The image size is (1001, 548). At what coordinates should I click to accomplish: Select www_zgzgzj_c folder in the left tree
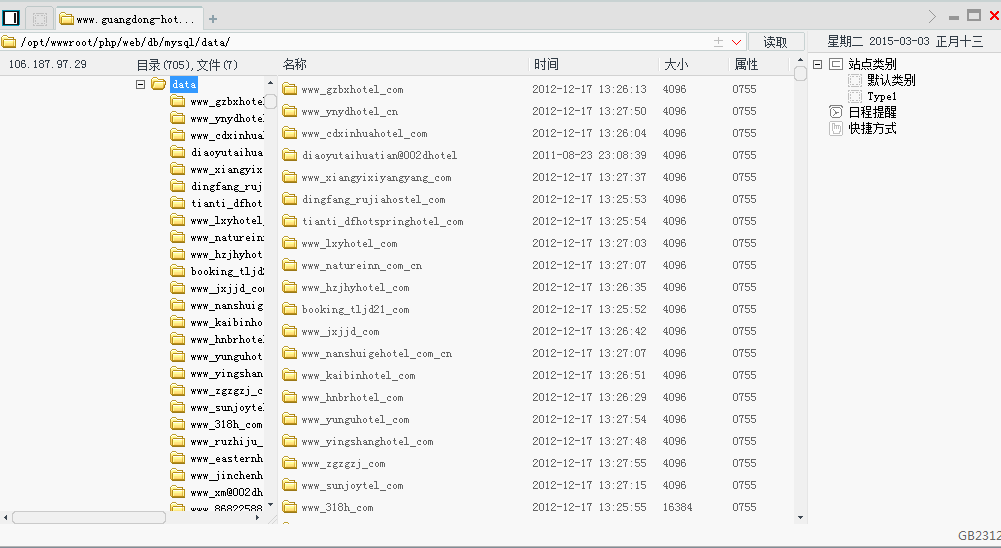[226, 391]
